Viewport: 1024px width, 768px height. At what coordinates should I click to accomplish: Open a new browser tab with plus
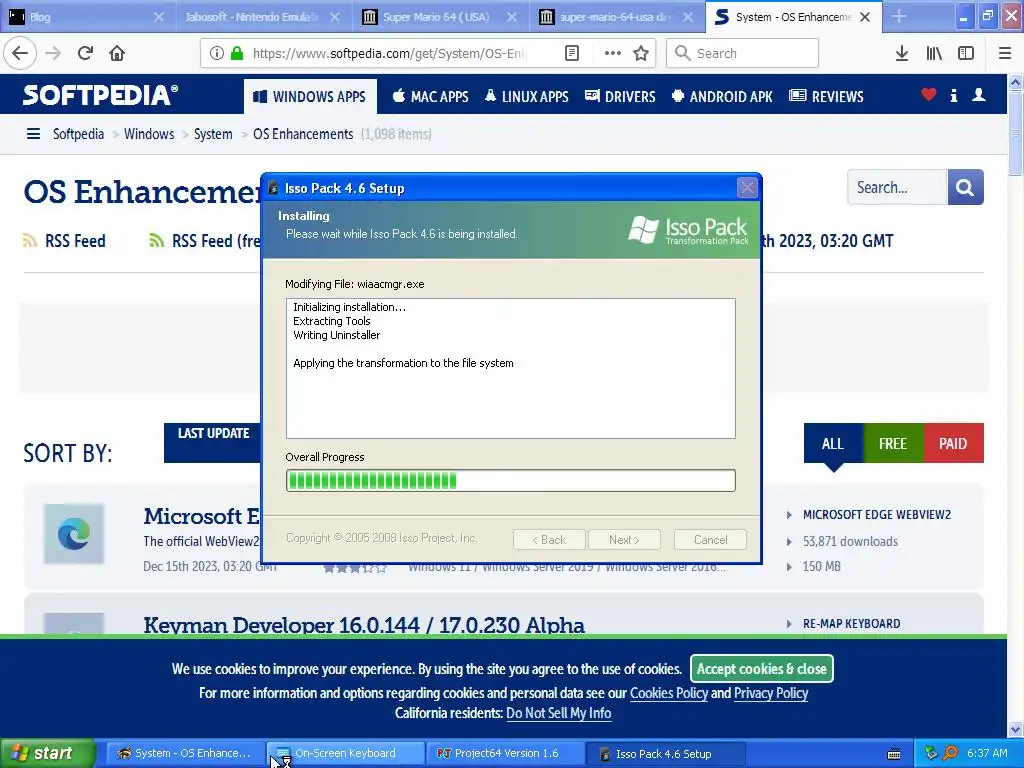click(x=899, y=16)
